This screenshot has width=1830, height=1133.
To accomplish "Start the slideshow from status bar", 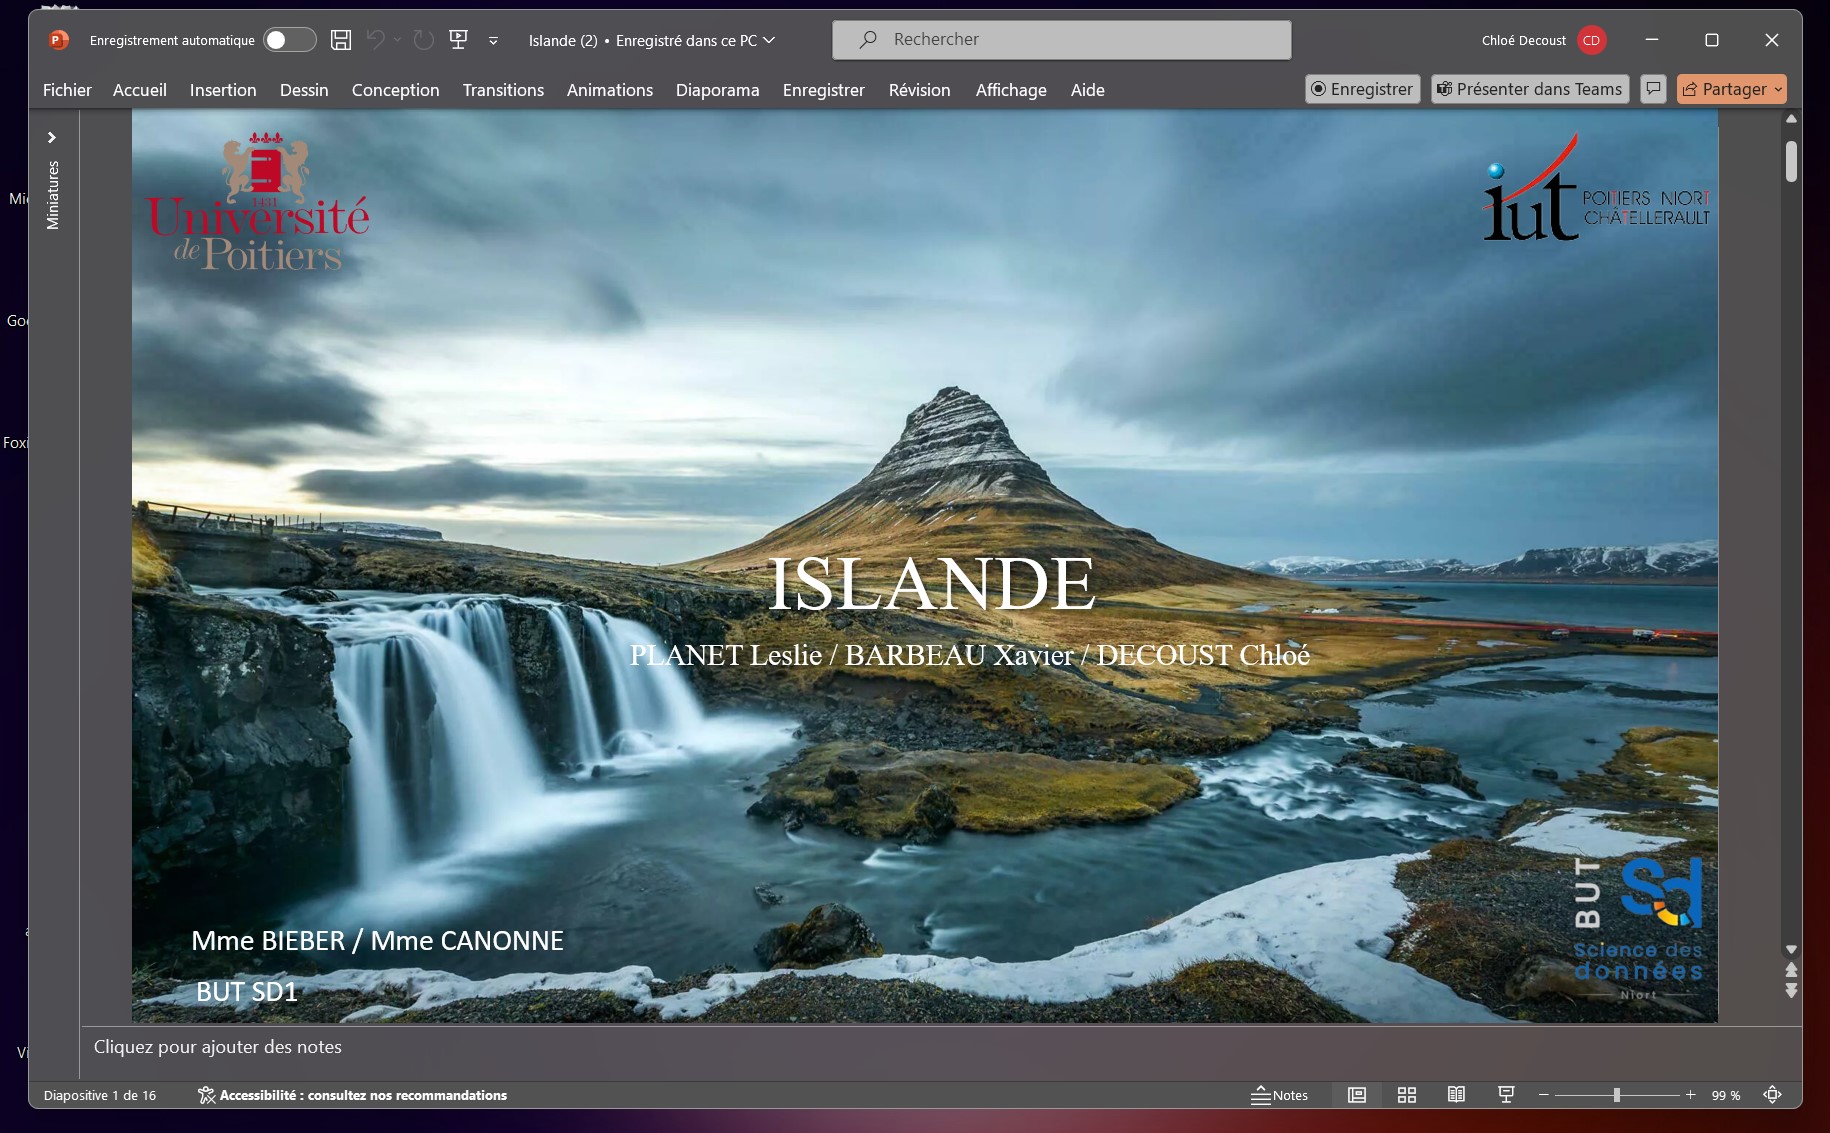I will point(1506,1095).
